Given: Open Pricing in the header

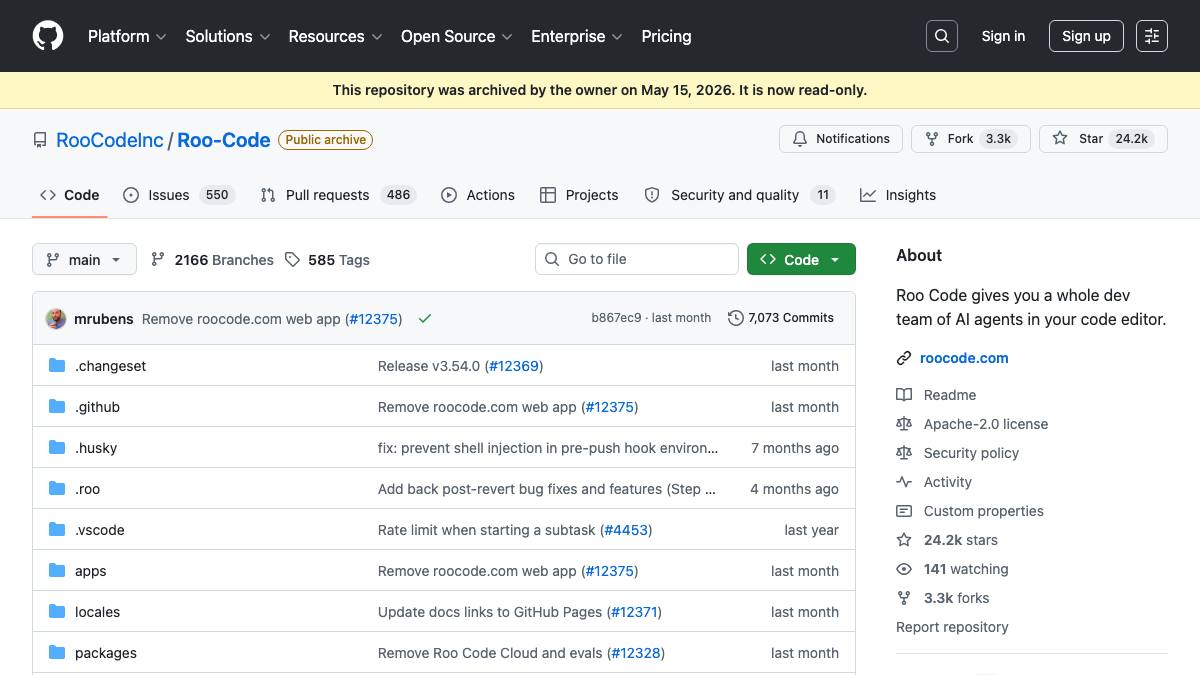Looking at the screenshot, I should (x=666, y=36).
